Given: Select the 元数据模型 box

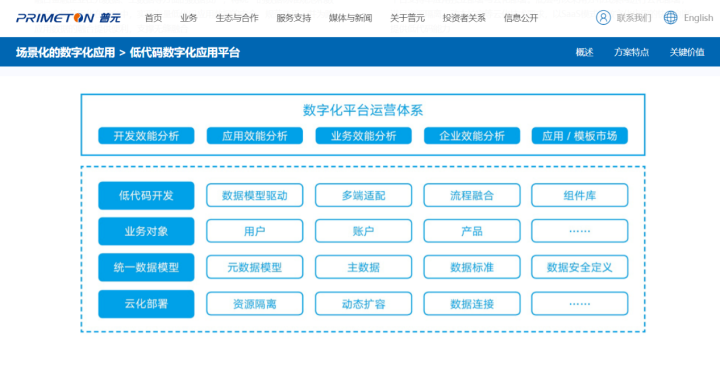Looking at the screenshot, I should coord(254,267).
